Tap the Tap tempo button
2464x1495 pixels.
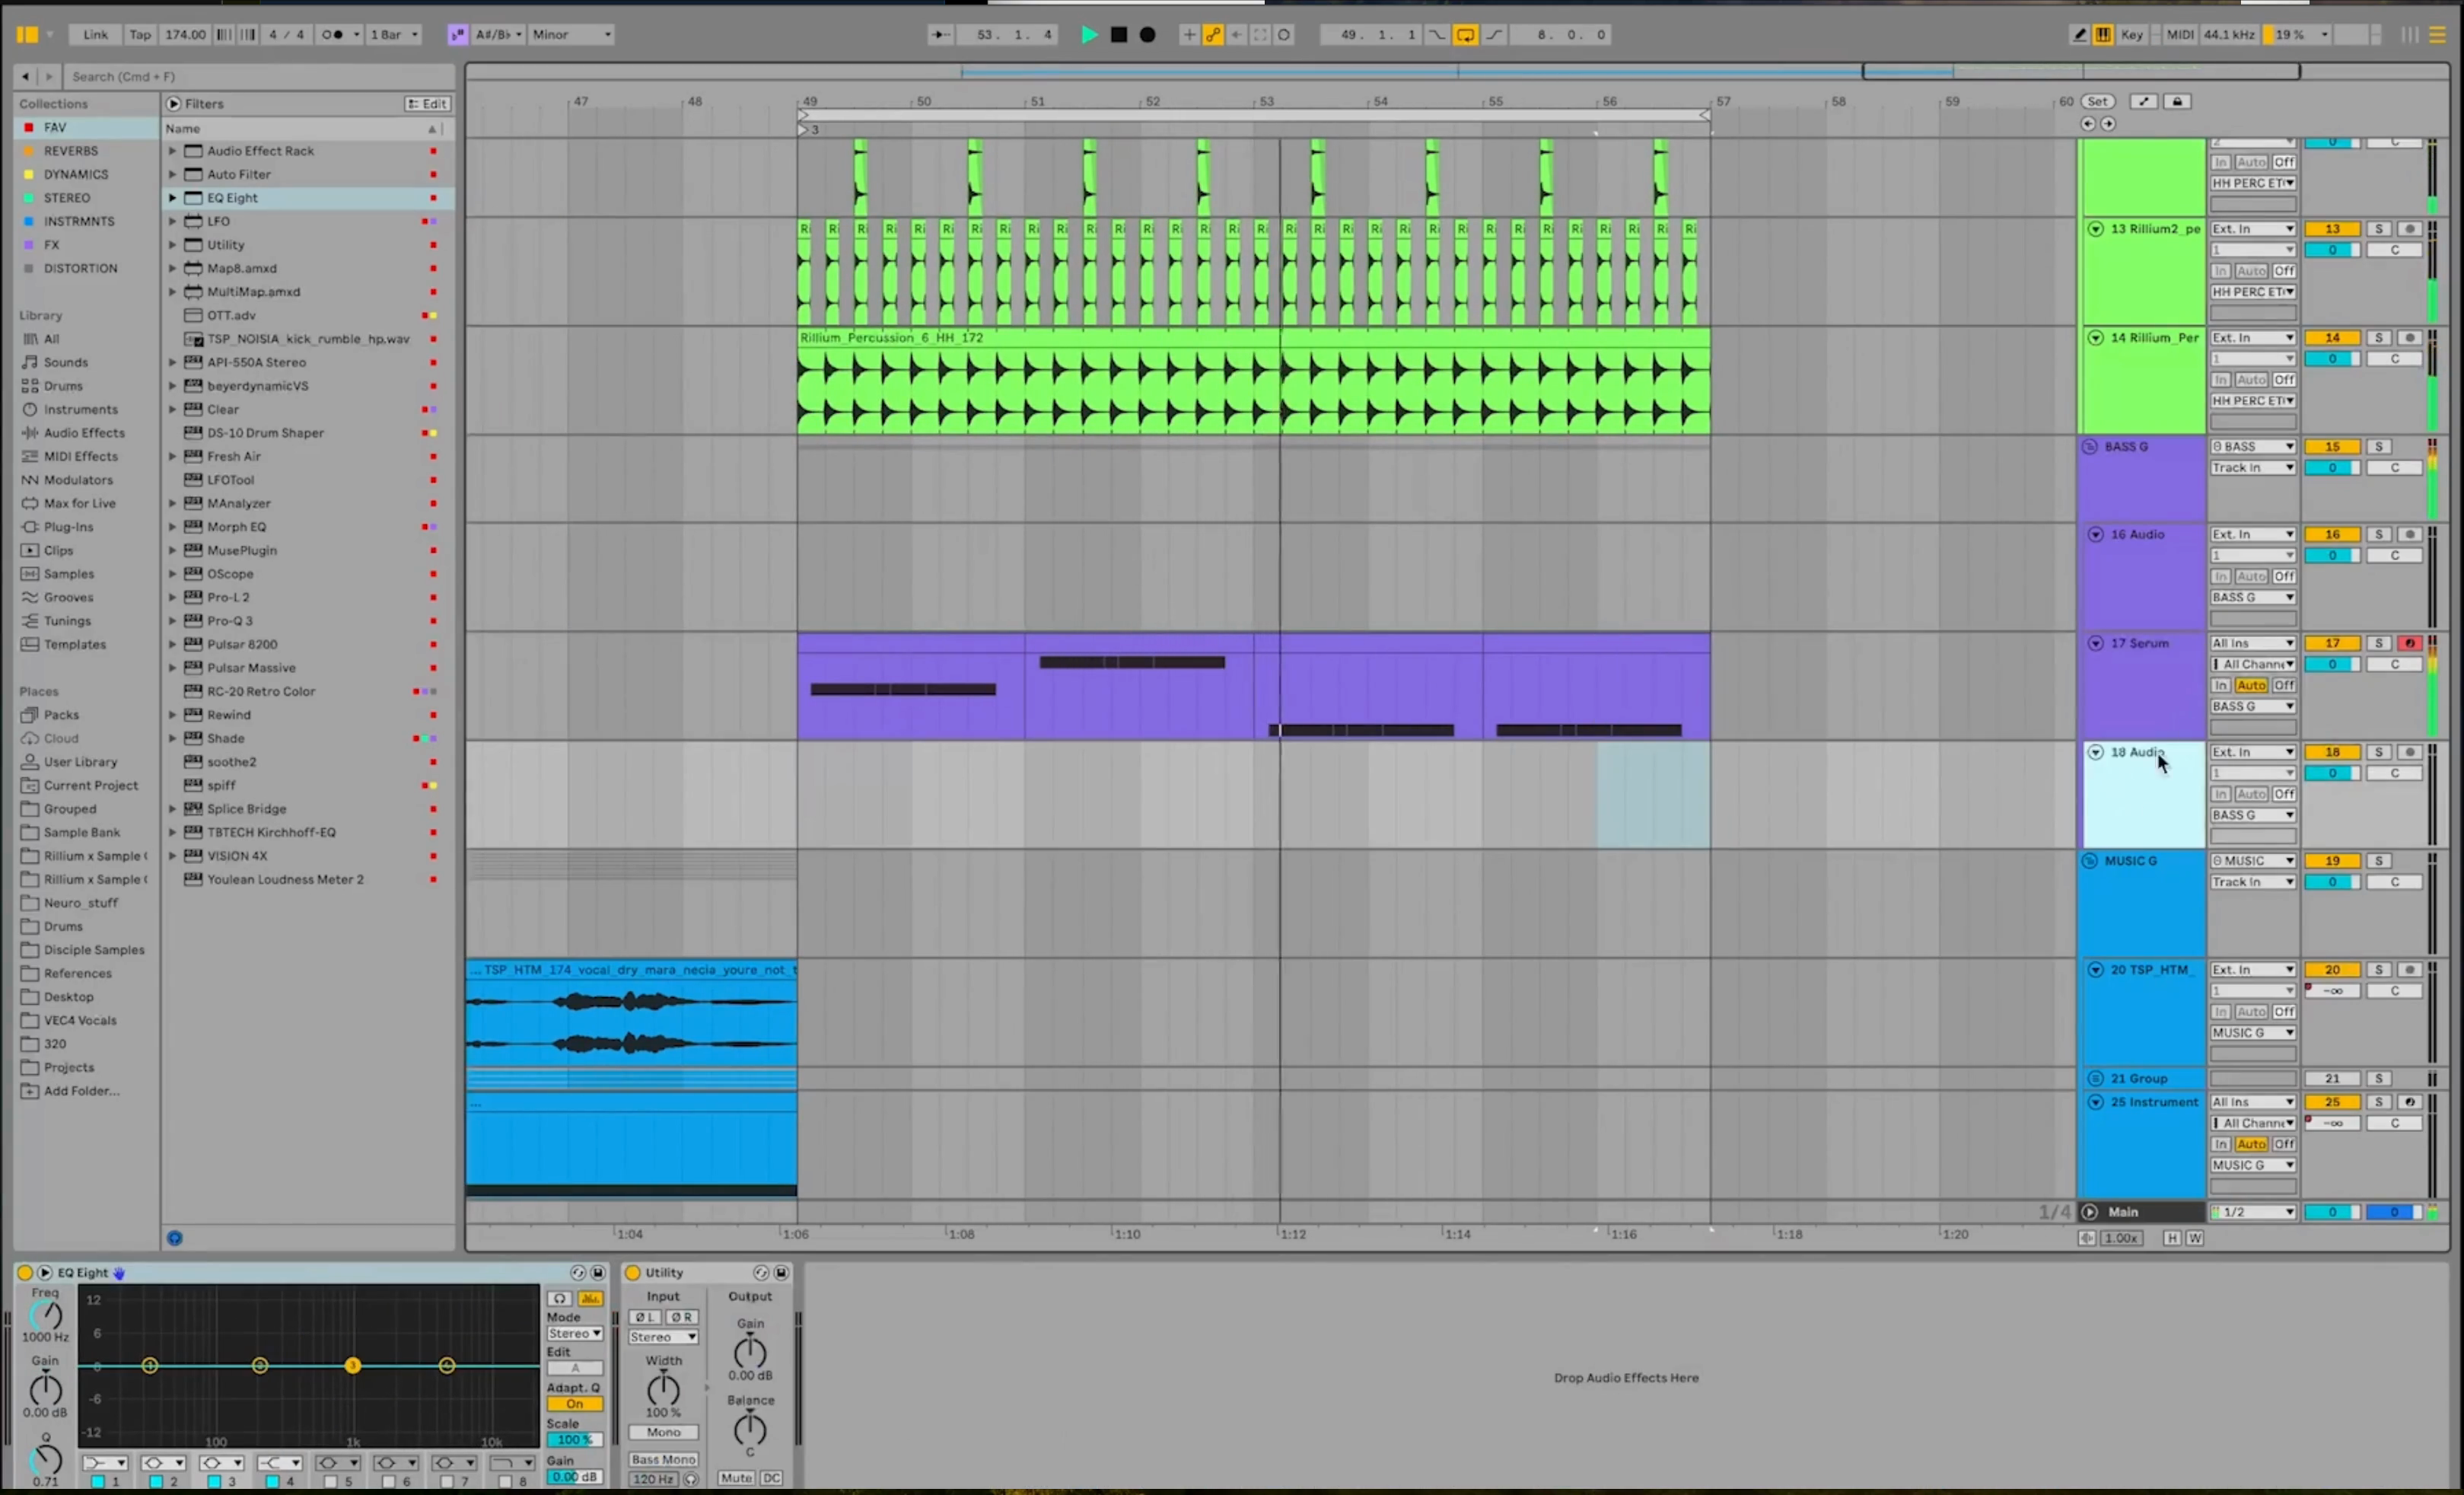point(140,34)
